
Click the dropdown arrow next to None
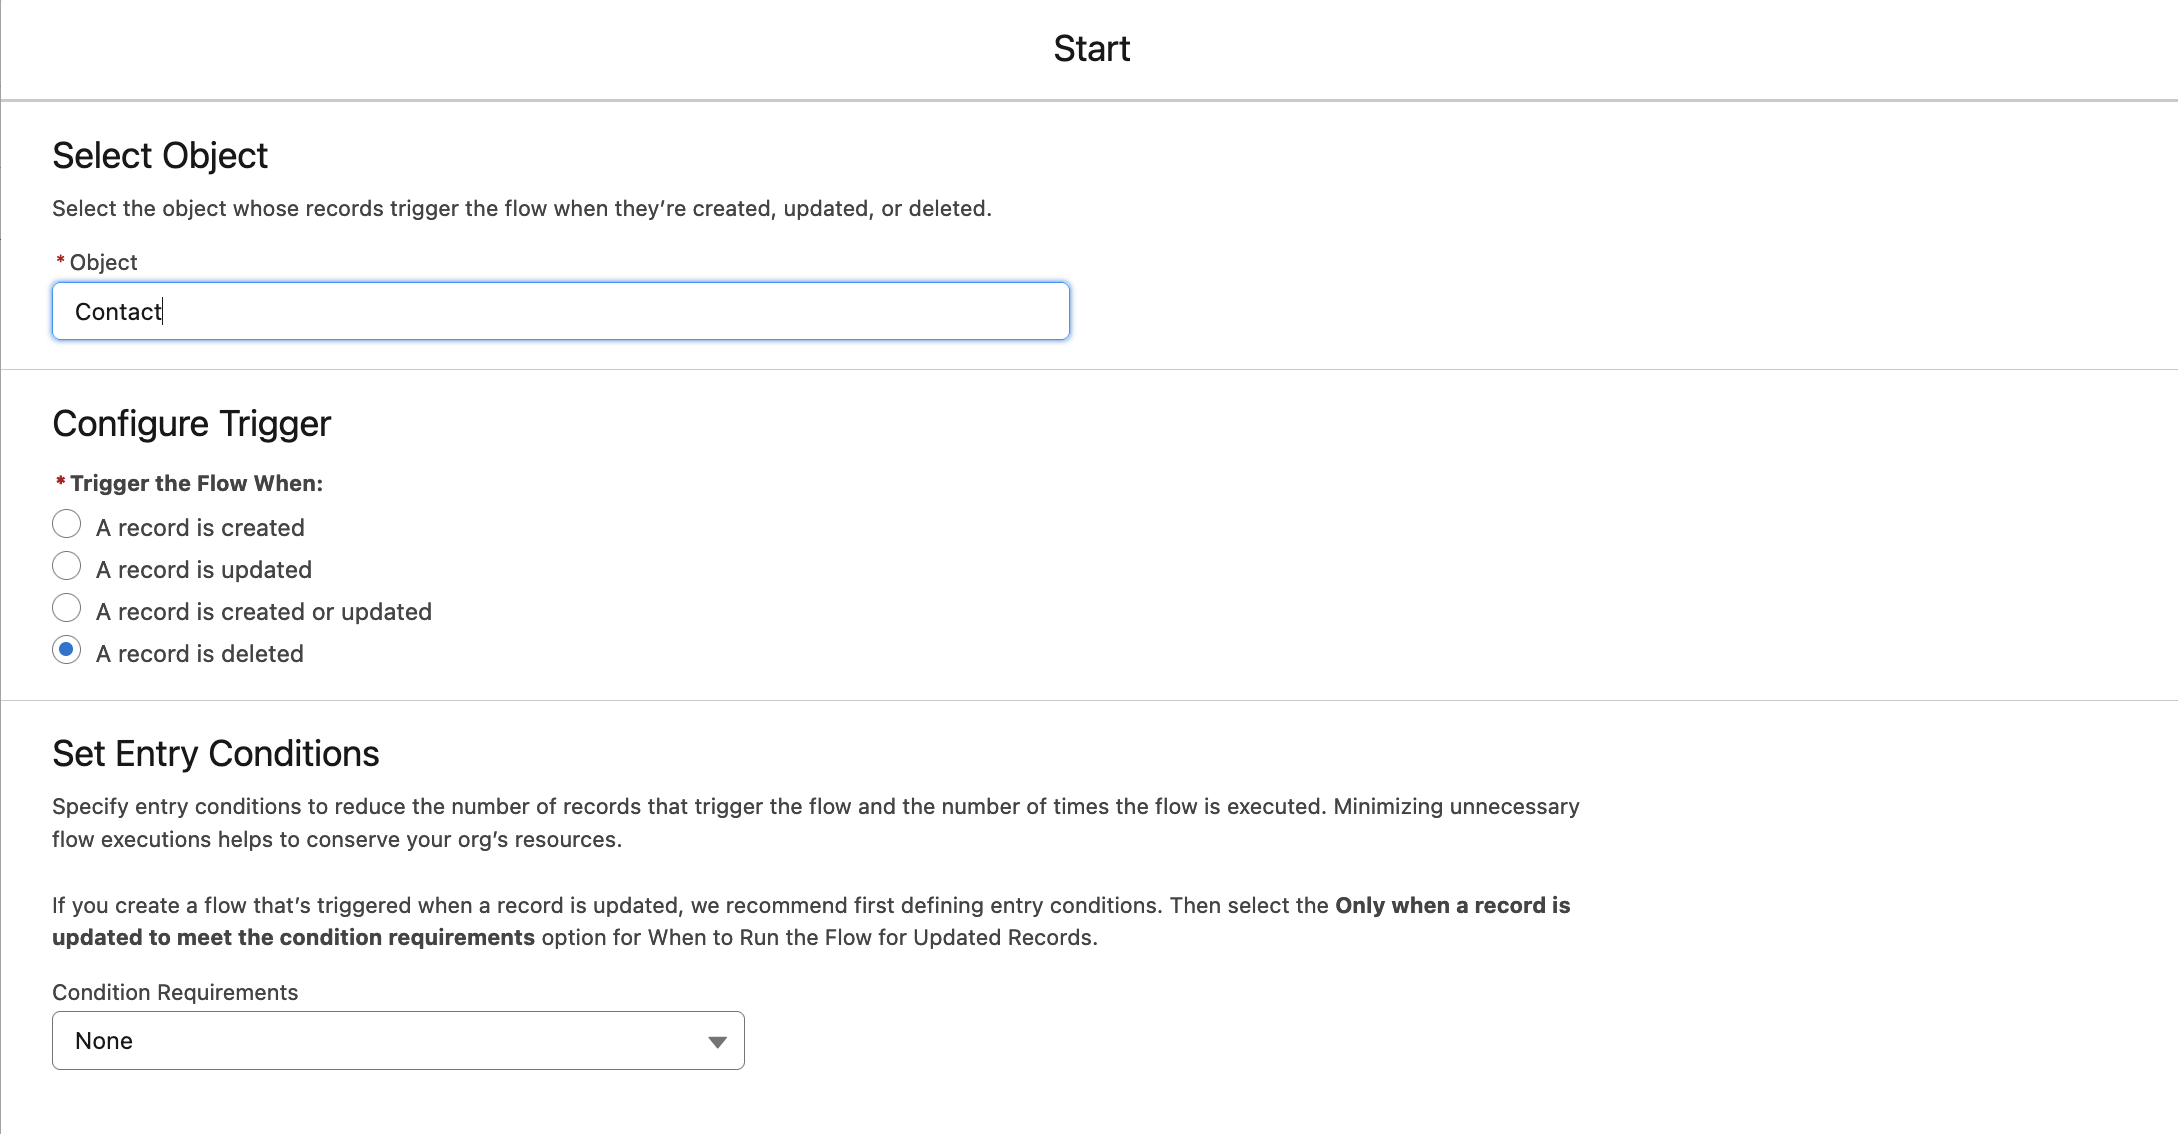tap(717, 1041)
